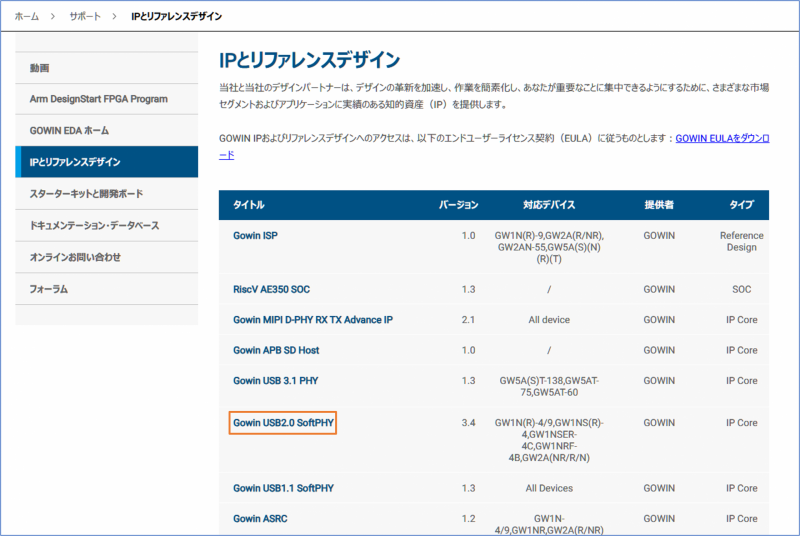
Task: Click the 対応デバイス column header
Action: tap(549, 205)
